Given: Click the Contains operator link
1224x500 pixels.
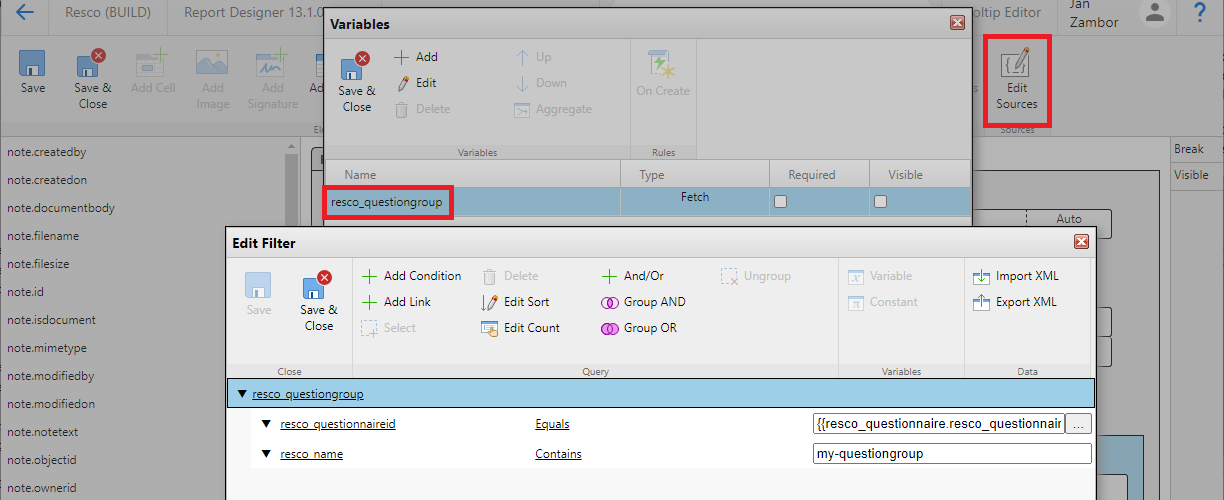Looking at the screenshot, I should [x=558, y=454].
